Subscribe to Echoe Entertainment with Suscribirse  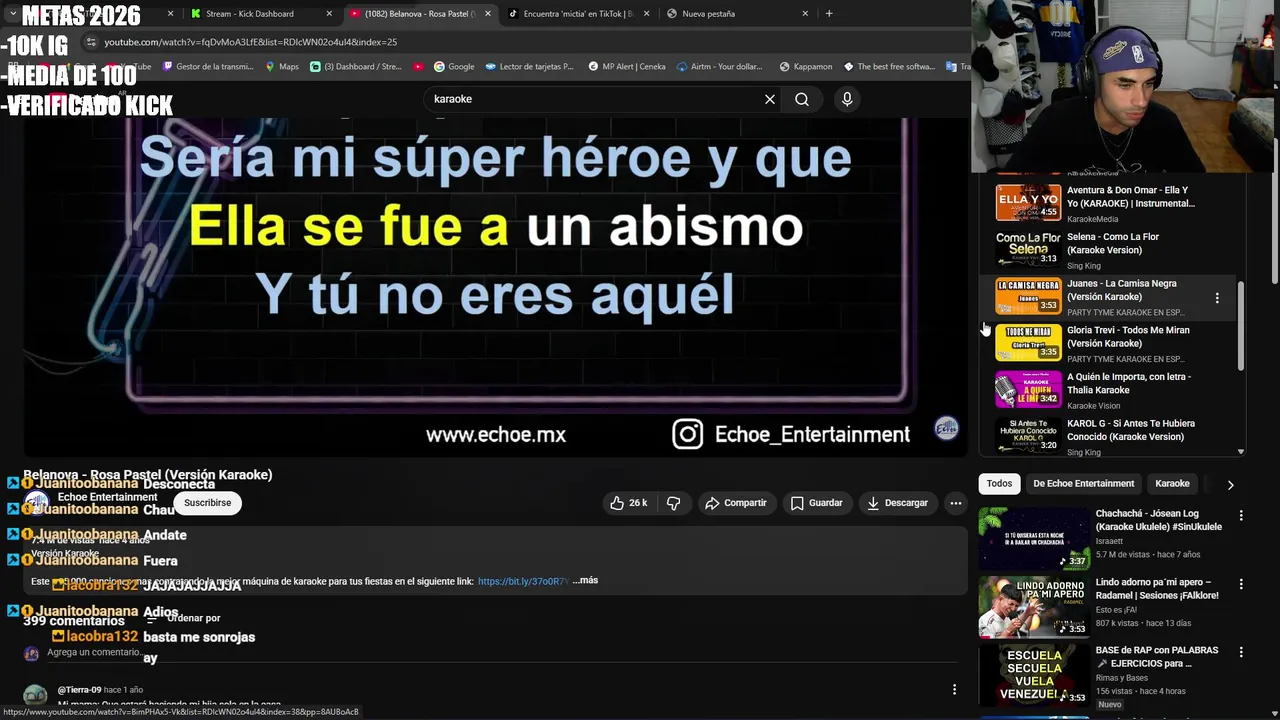pos(207,503)
